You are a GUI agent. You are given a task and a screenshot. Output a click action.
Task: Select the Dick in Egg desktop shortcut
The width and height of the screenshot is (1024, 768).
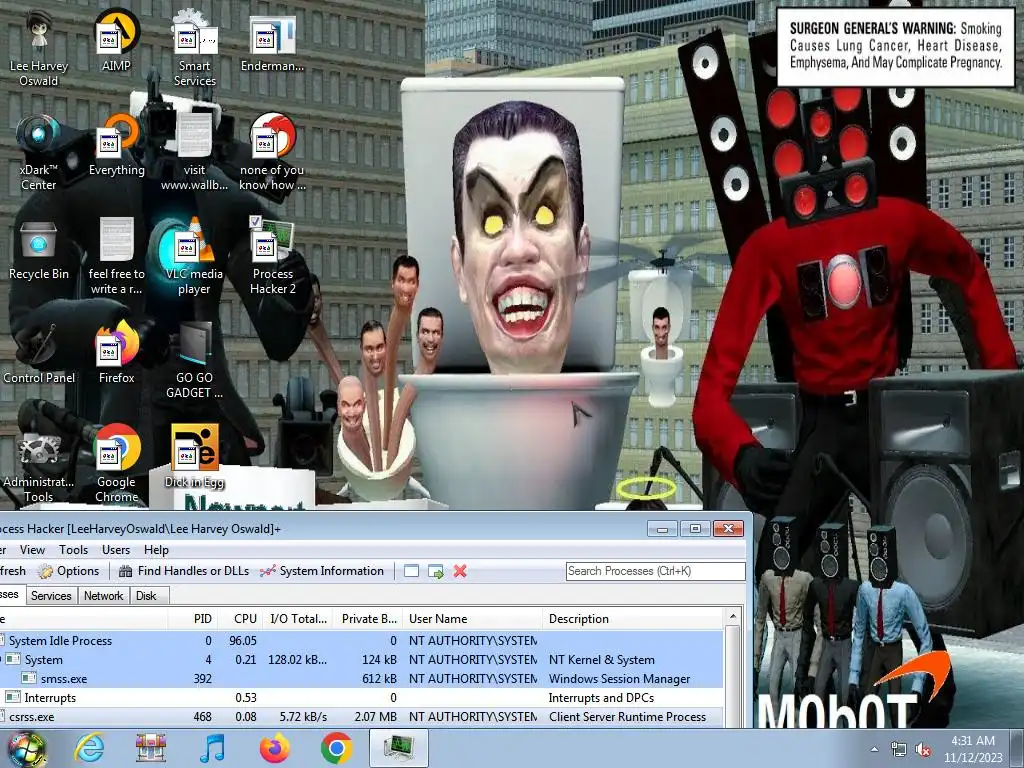tap(195, 456)
